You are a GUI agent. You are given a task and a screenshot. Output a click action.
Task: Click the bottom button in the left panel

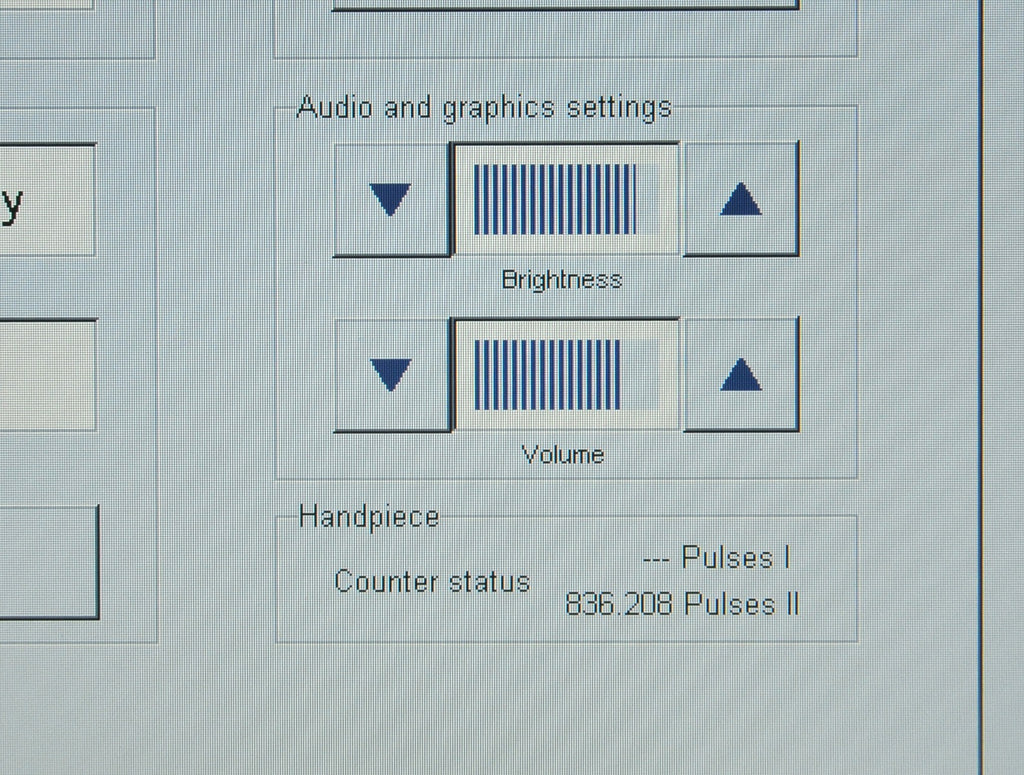[48, 562]
